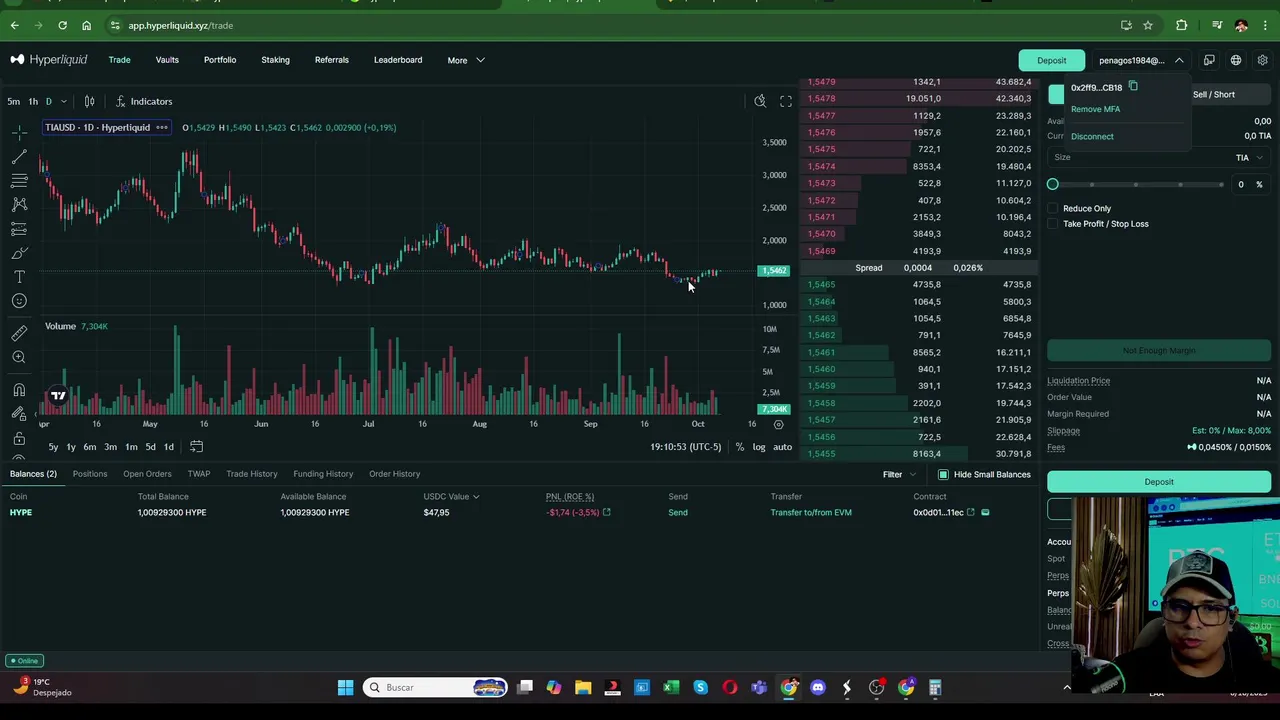Toggle magnet mode for drawings
This screenshot has width=1280, height=720.
[x=19, y=390]
